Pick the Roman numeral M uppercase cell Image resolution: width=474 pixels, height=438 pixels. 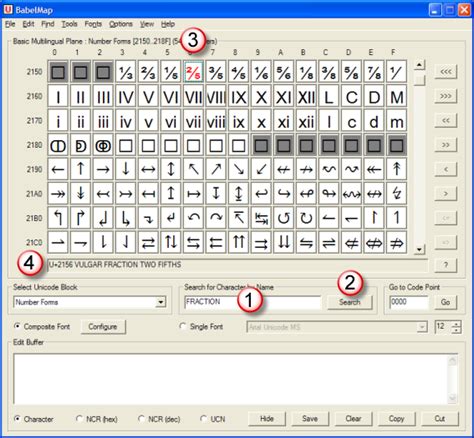click(396, 97)
